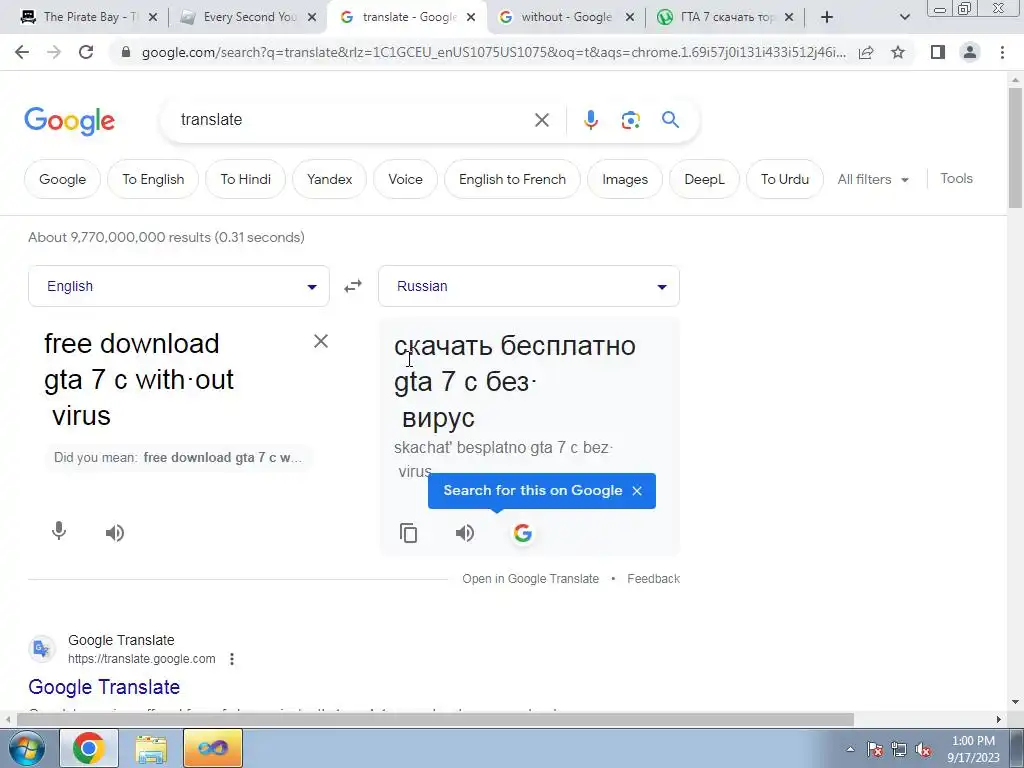This screenshot has width=1024, height=768.
Task: Search by image with Google Lens icon
Action: pyautogui.click(x=630, y=120)
